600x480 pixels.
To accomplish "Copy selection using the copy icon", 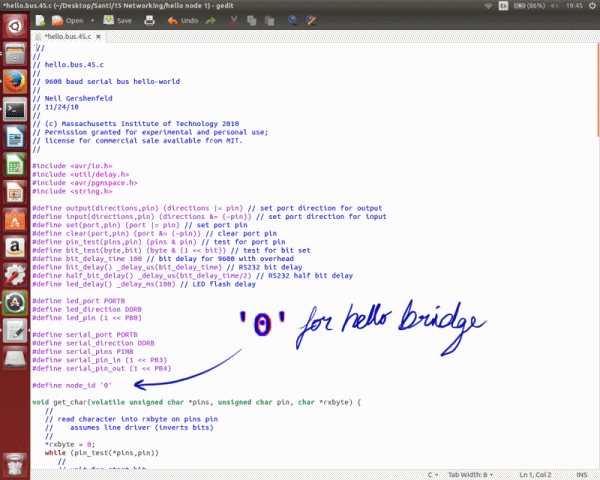I will tap(251, 21).
